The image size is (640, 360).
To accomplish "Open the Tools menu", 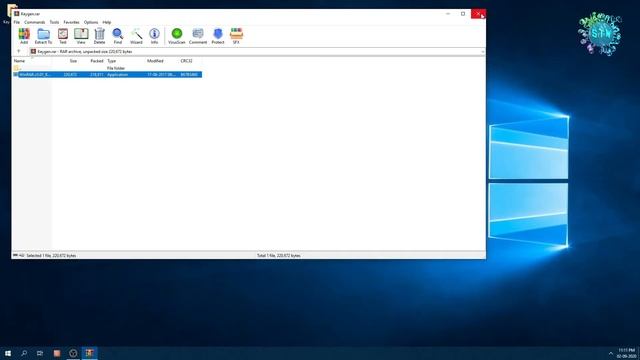I will 54,22.
